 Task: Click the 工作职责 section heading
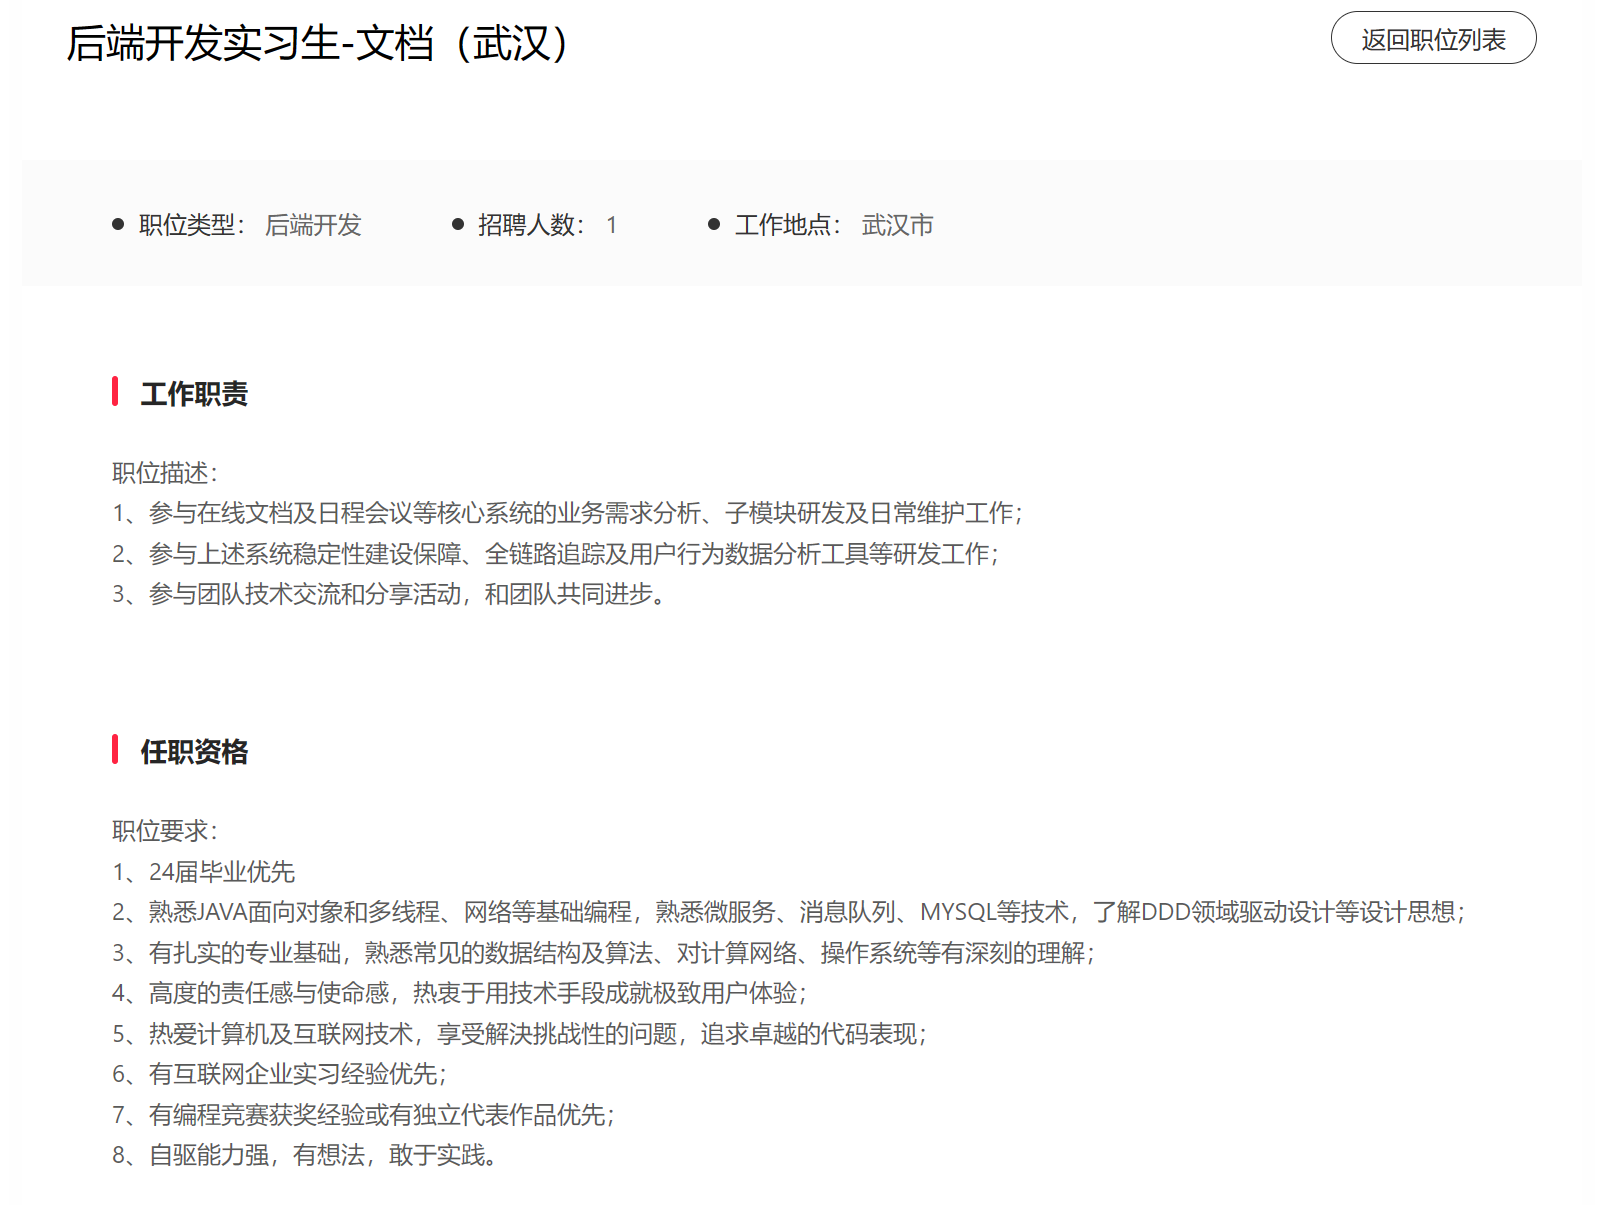click(x=194, y=394)
